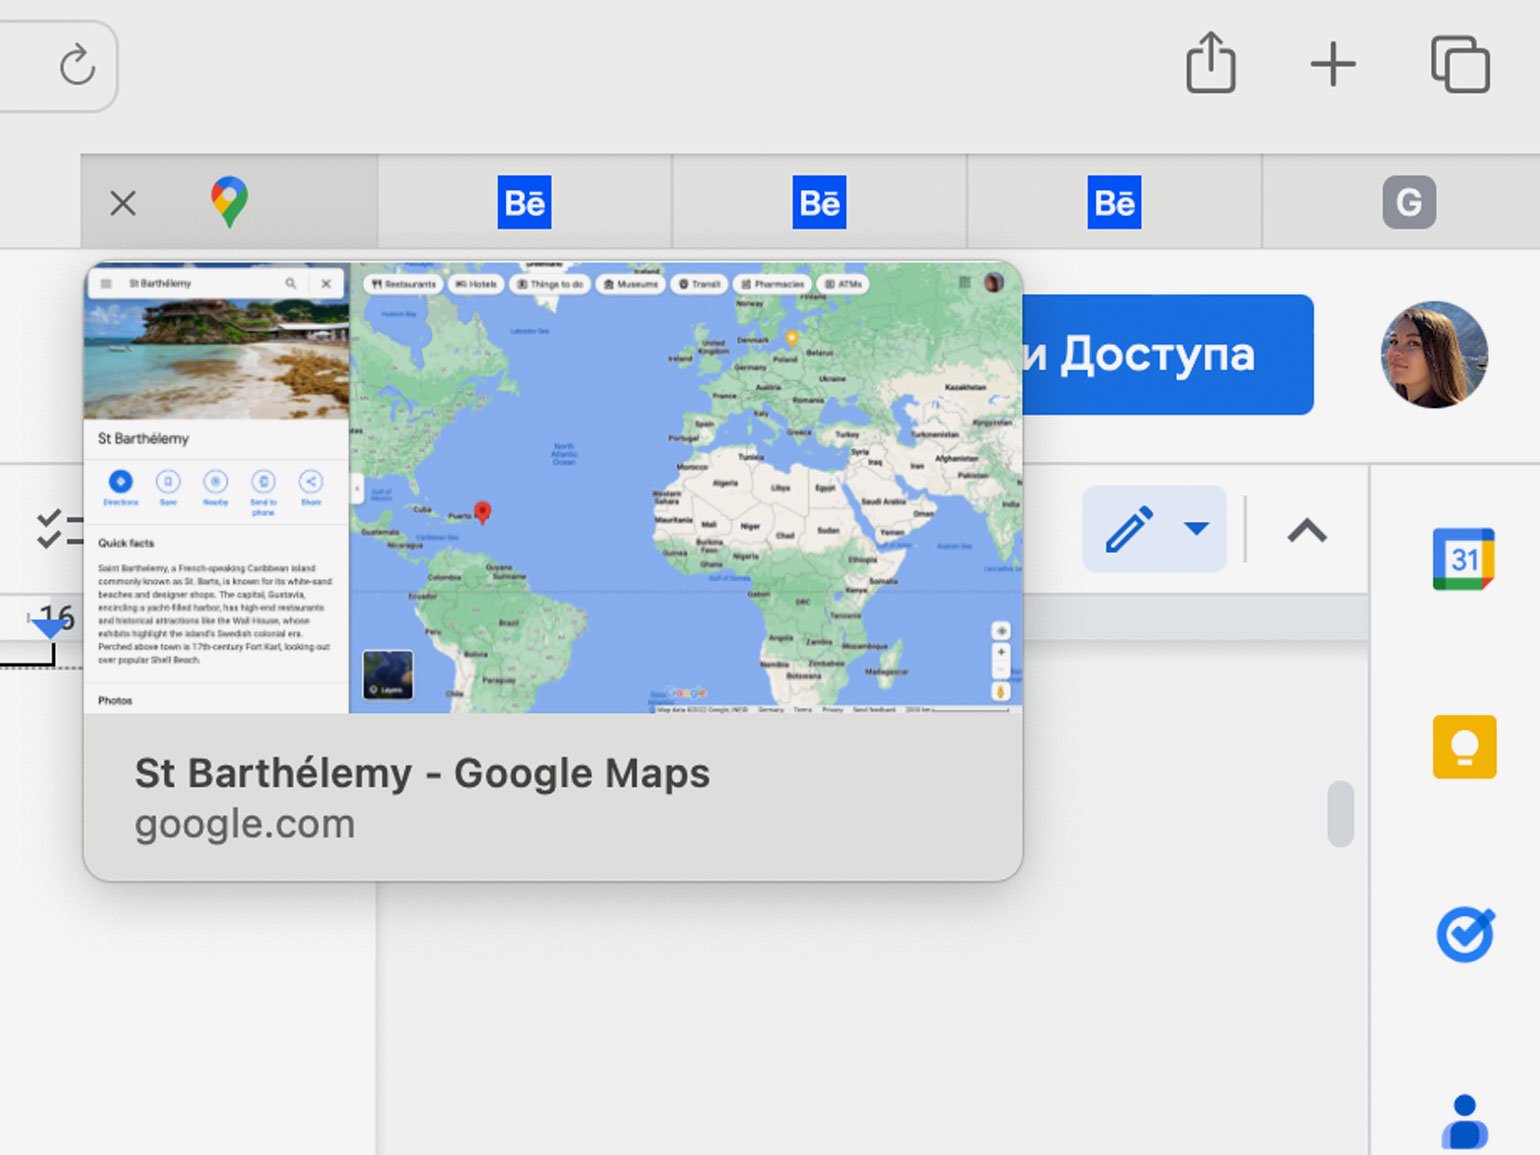Viewport: 1540px width, 1155px height.
Task: Collapse the toolbar with up chevron
Action: point(1307,530)
